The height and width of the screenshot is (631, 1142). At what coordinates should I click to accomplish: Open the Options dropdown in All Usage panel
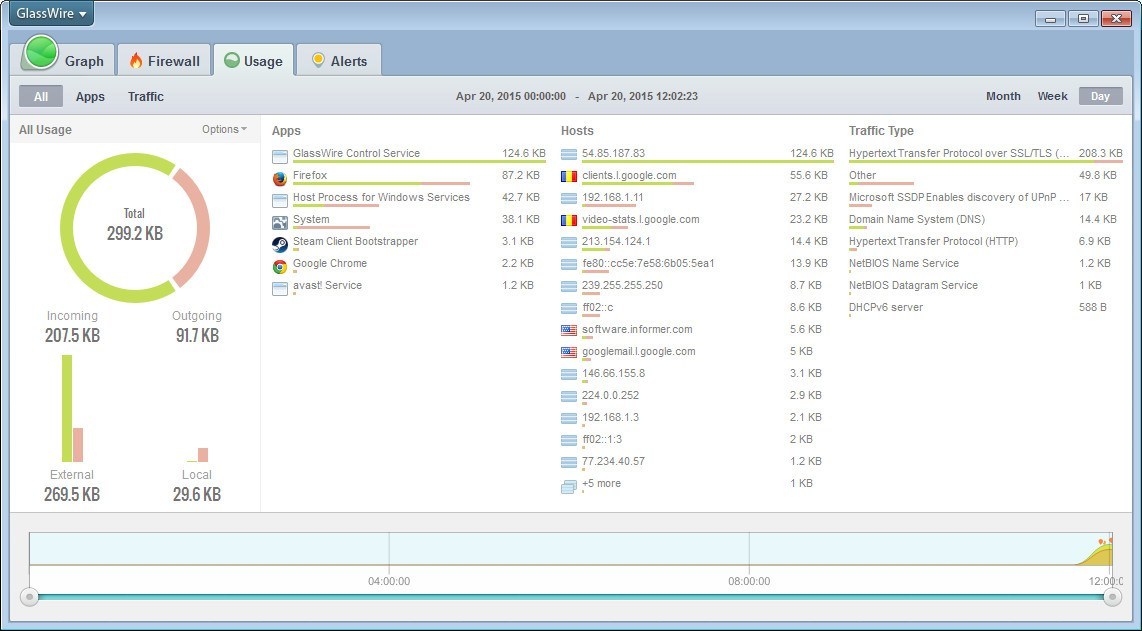(x=224, y=129)
